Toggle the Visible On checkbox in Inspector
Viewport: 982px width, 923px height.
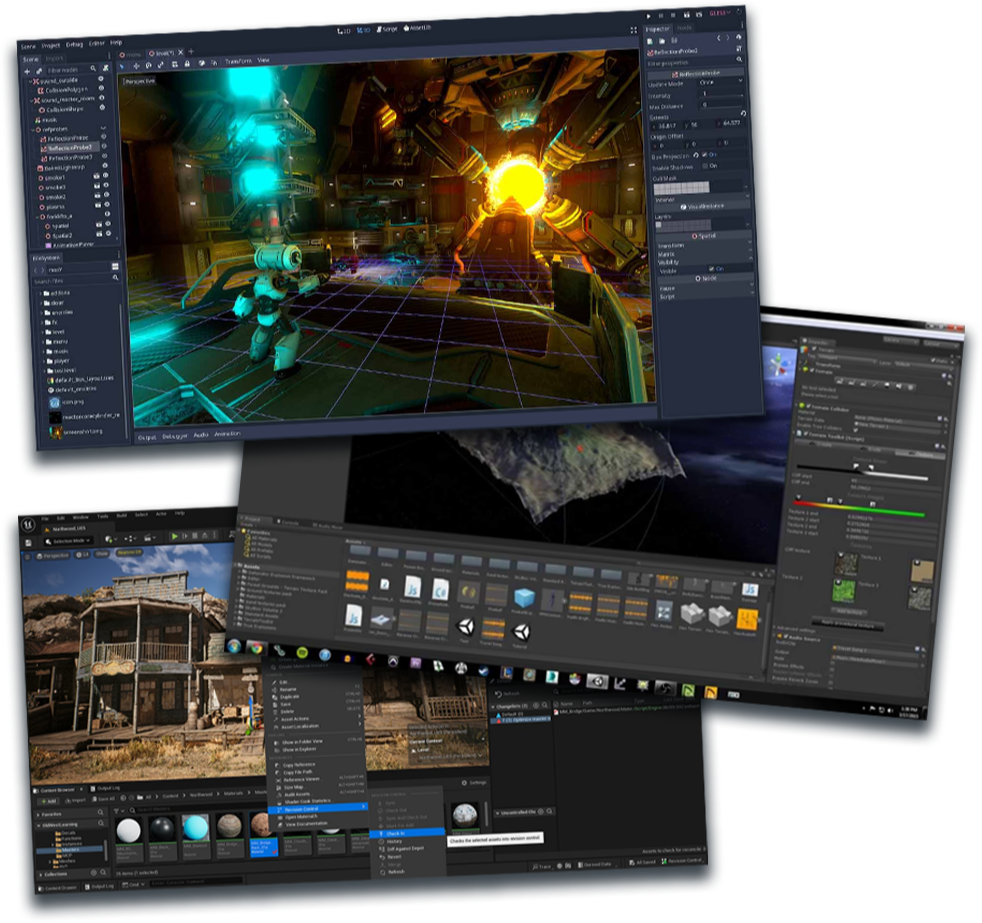[x=711, y=269]
